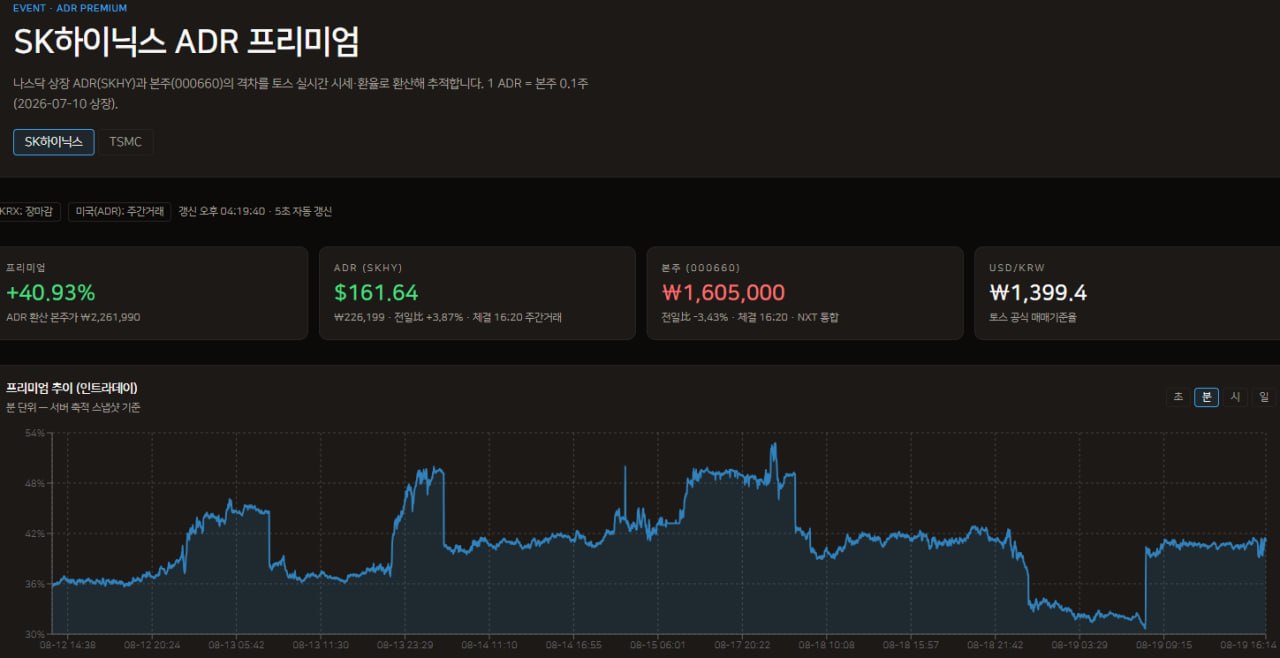Screen dimensions: 1280x658
Task: Click the 08-17 20:22 x-axis label
Action: (x=743, y=645)
